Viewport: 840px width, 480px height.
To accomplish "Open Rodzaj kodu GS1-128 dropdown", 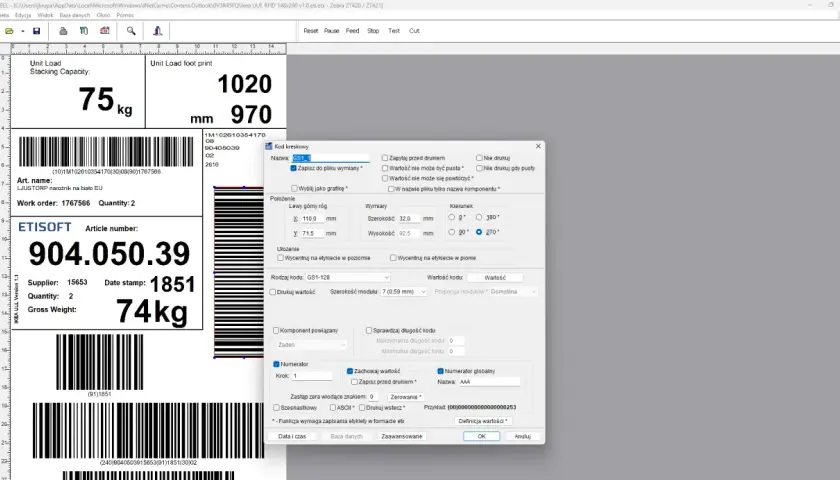I will pyautogui.click(x=347, y=278).
